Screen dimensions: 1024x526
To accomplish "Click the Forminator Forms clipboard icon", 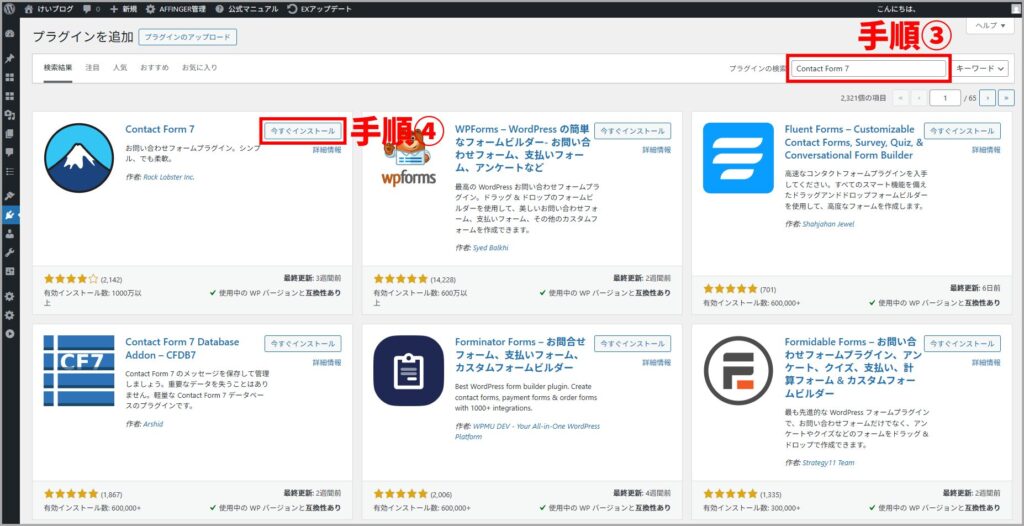I will pyautogui.click(x=408, y=369).
